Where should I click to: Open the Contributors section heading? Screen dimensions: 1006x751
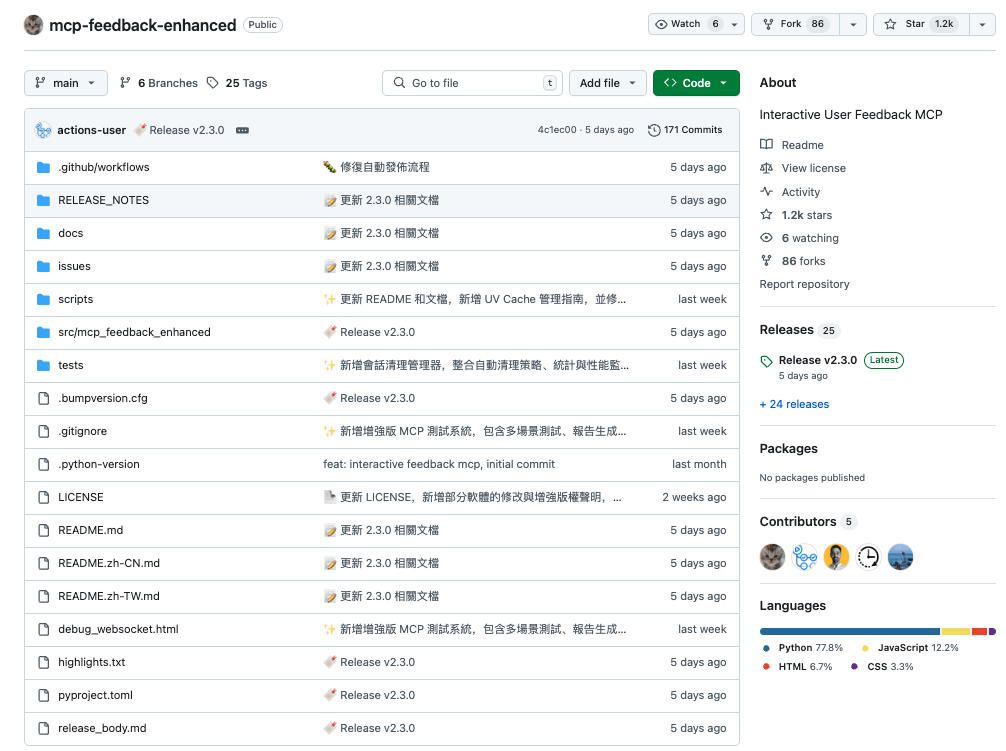click(798, 522)
